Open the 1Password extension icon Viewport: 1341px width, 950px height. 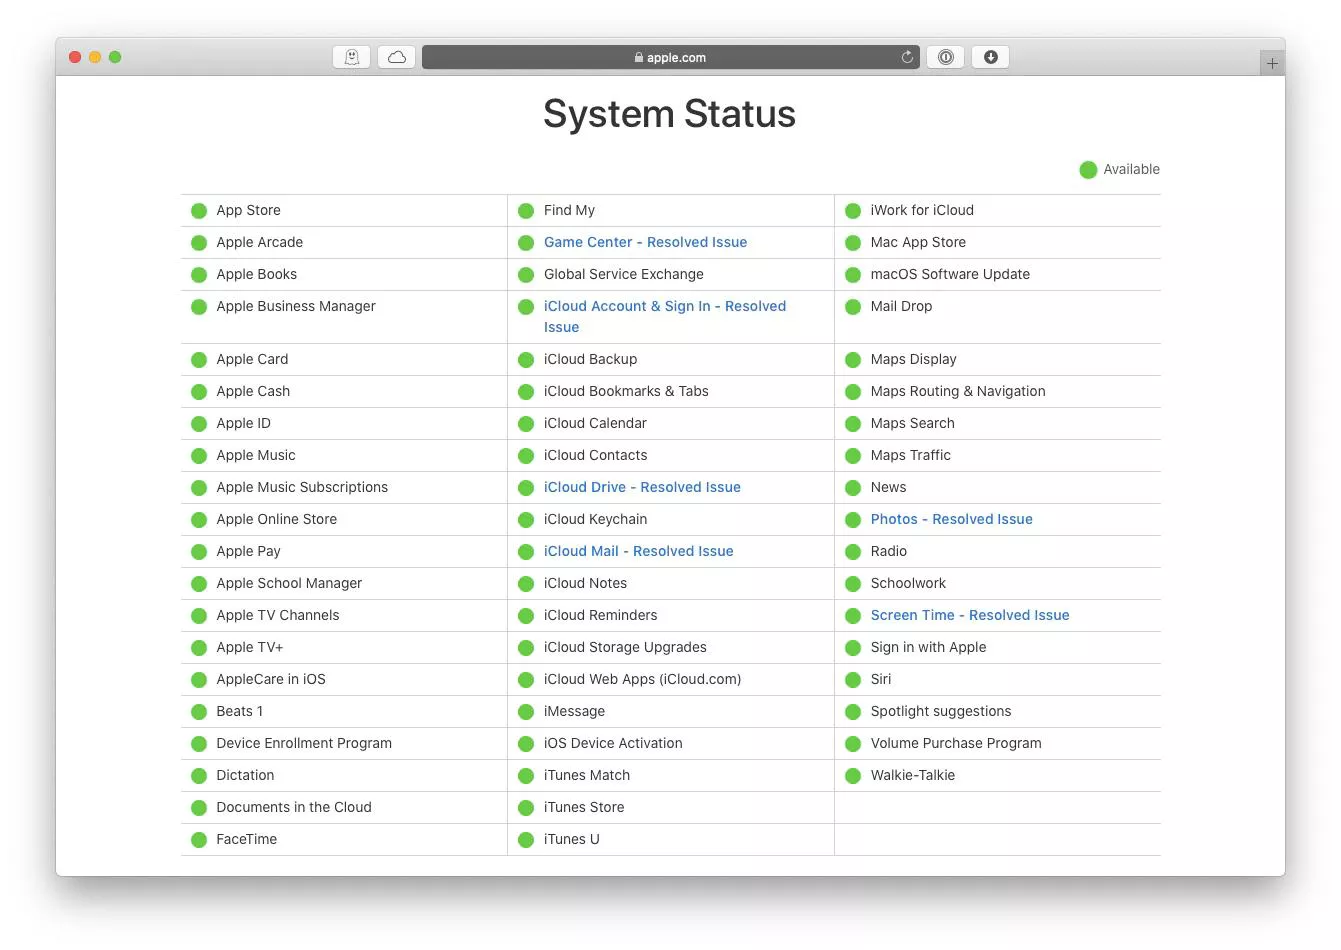945,57
